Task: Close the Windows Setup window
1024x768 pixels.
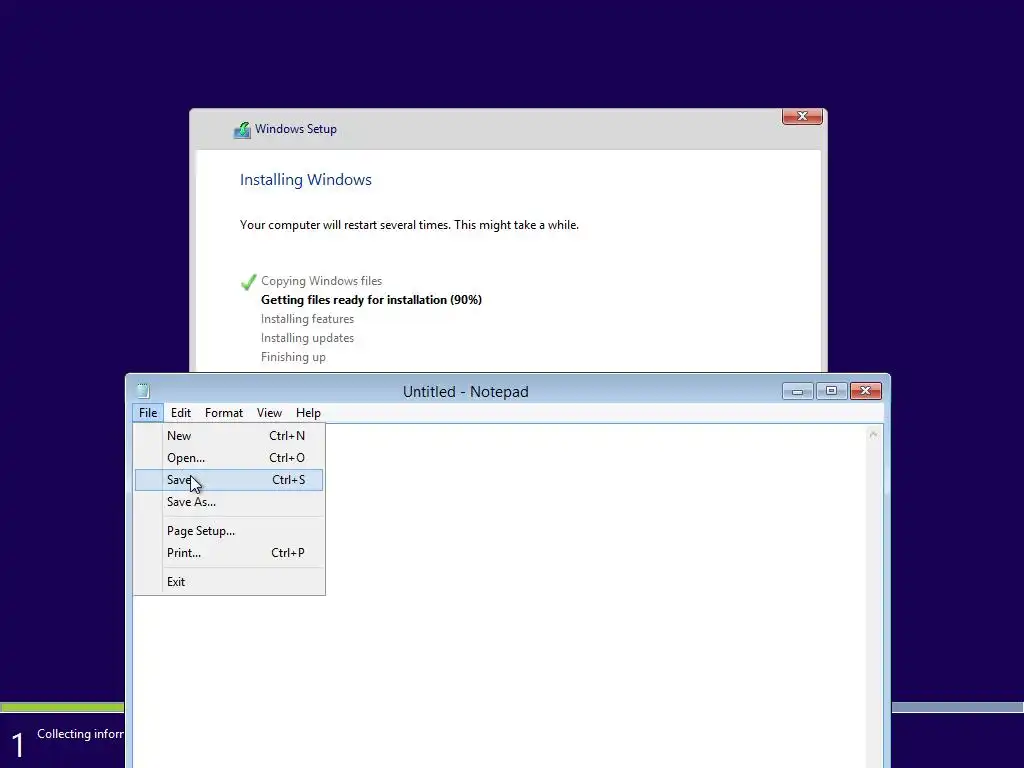Action: point(803,116)
